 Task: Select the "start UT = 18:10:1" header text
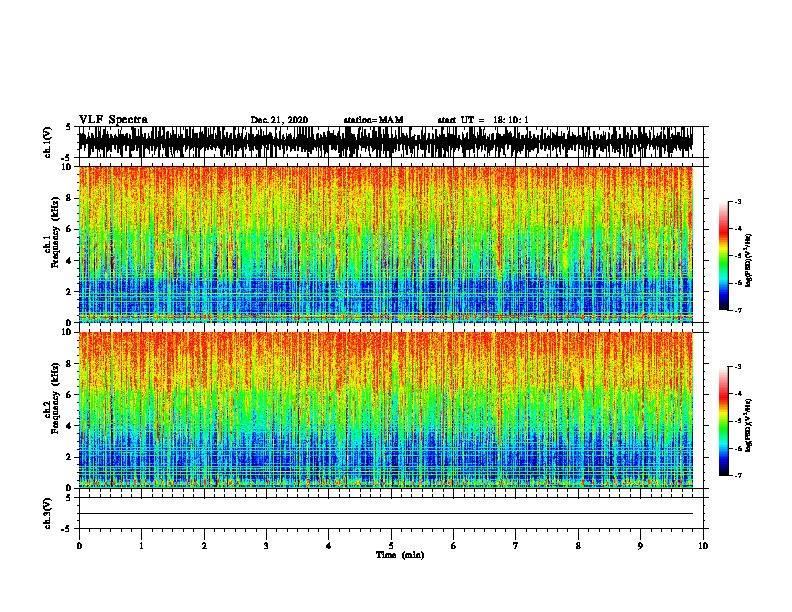pyautogui.click(x=483, y=120)
